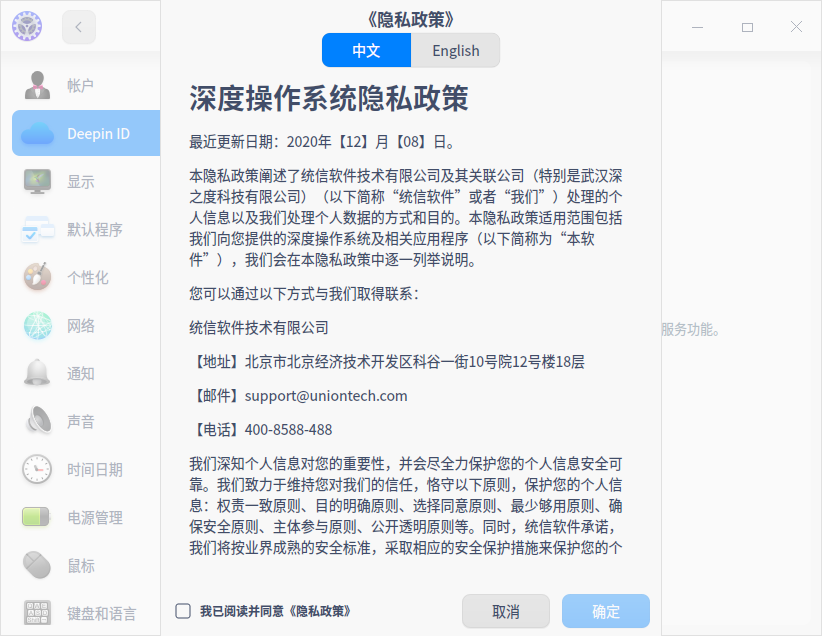Select the 键盘和语言 sidebar label
This screenshot has height=636, width=822.
101,613
